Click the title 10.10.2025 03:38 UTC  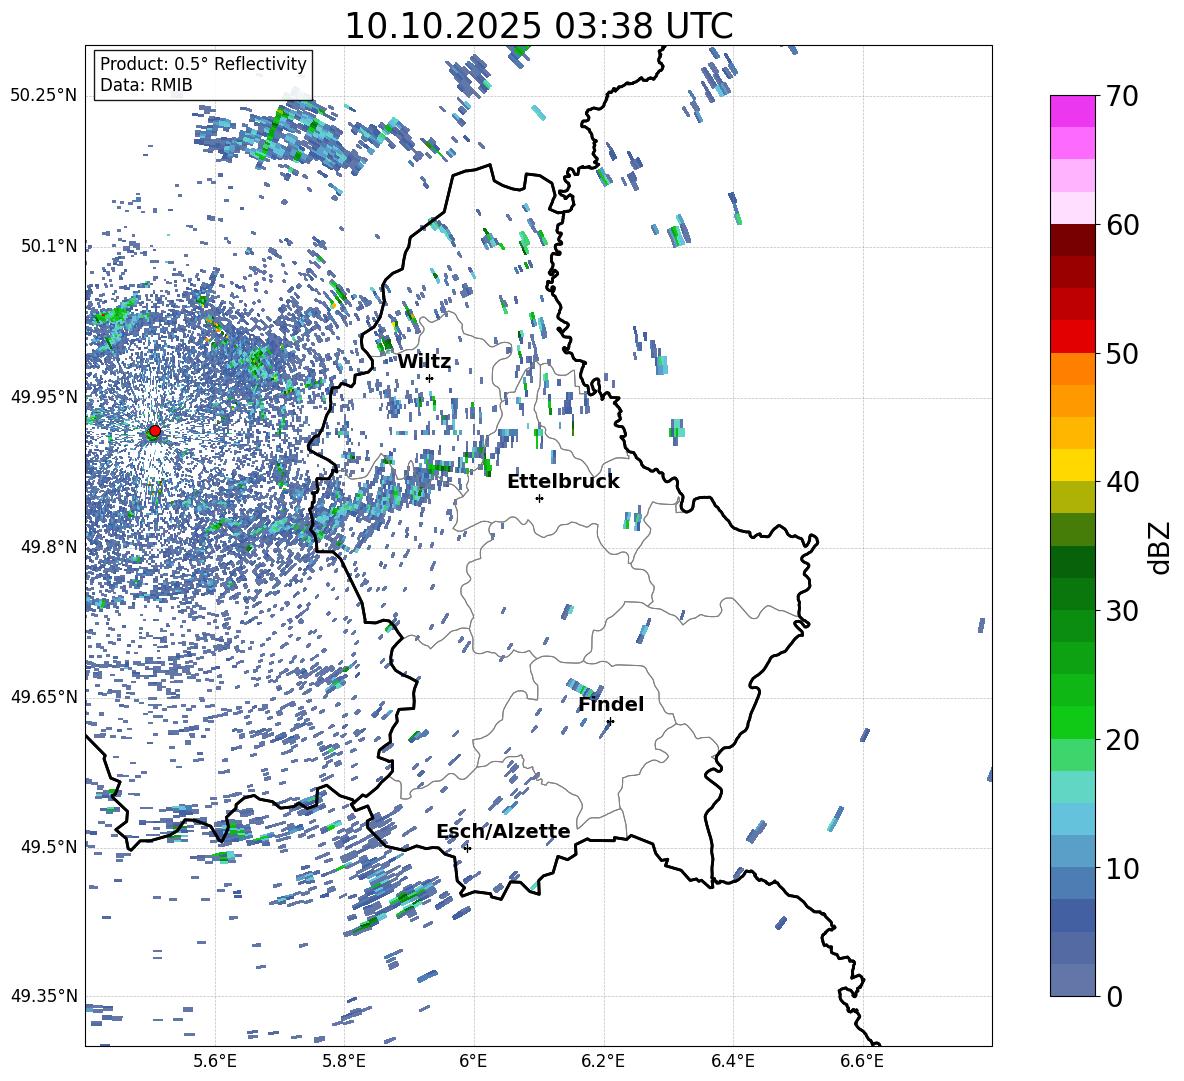tap(539, 26)
